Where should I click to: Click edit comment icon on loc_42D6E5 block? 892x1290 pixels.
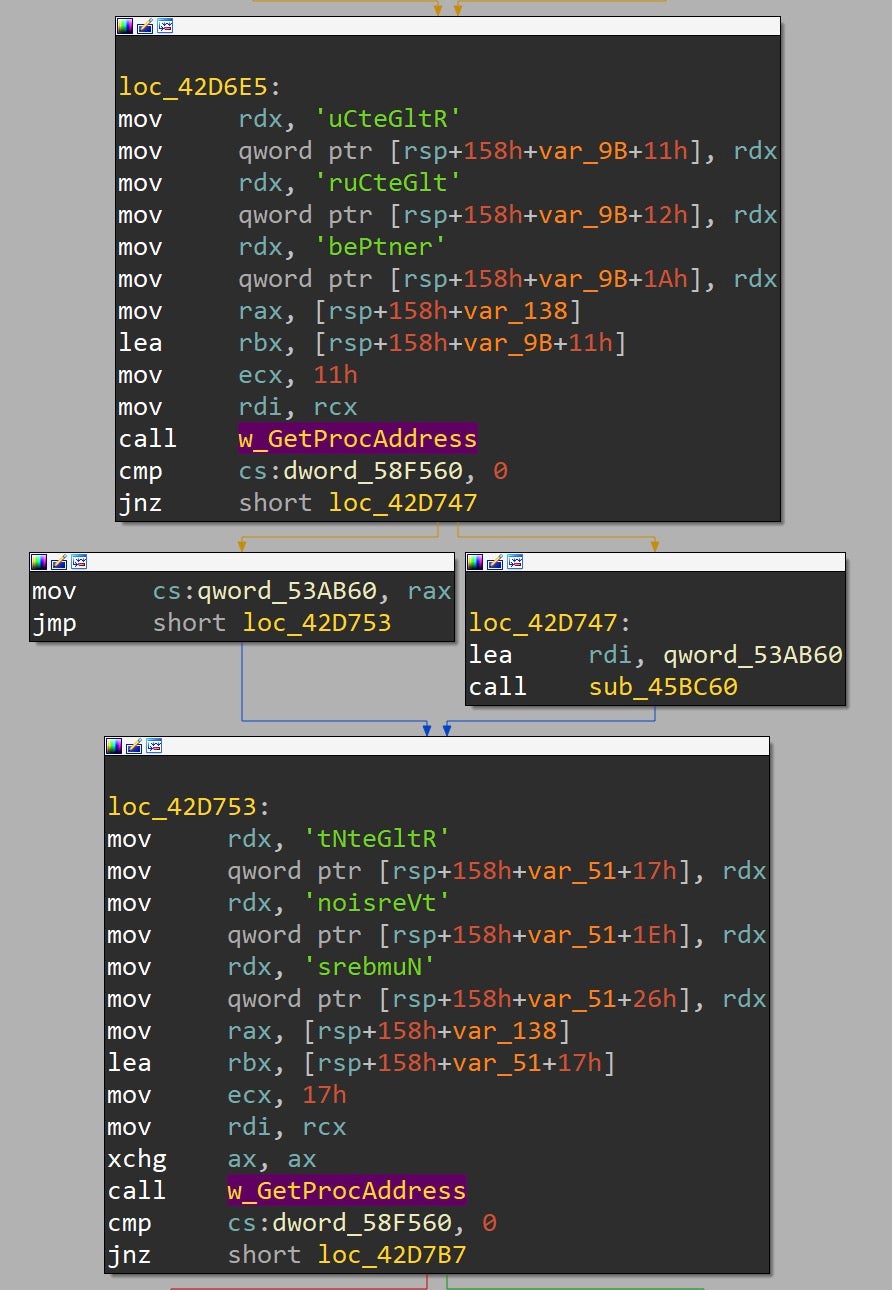click(x=144, y=26)
